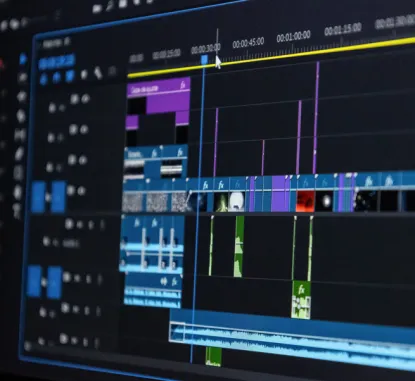Select the white skull thumbnail clip

click(237, 202)
